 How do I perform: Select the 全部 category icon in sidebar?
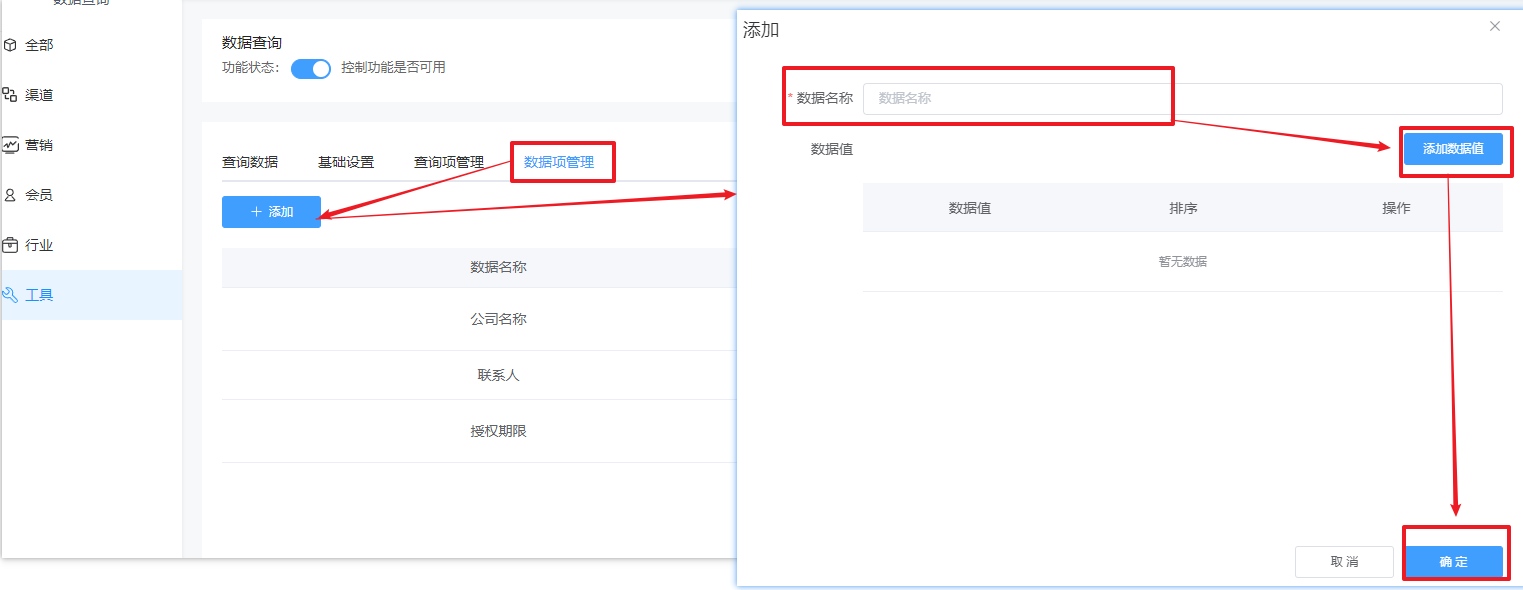[13, 44]
